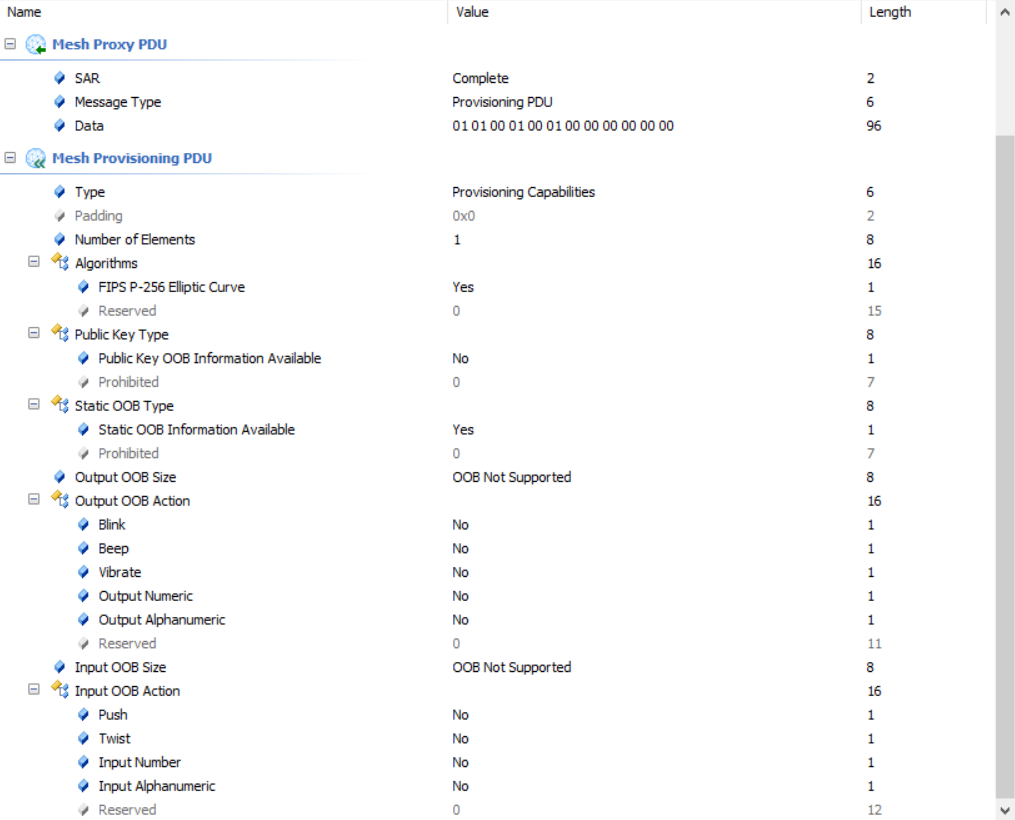Click the Input OOB Action group icon

coord(60,691)
